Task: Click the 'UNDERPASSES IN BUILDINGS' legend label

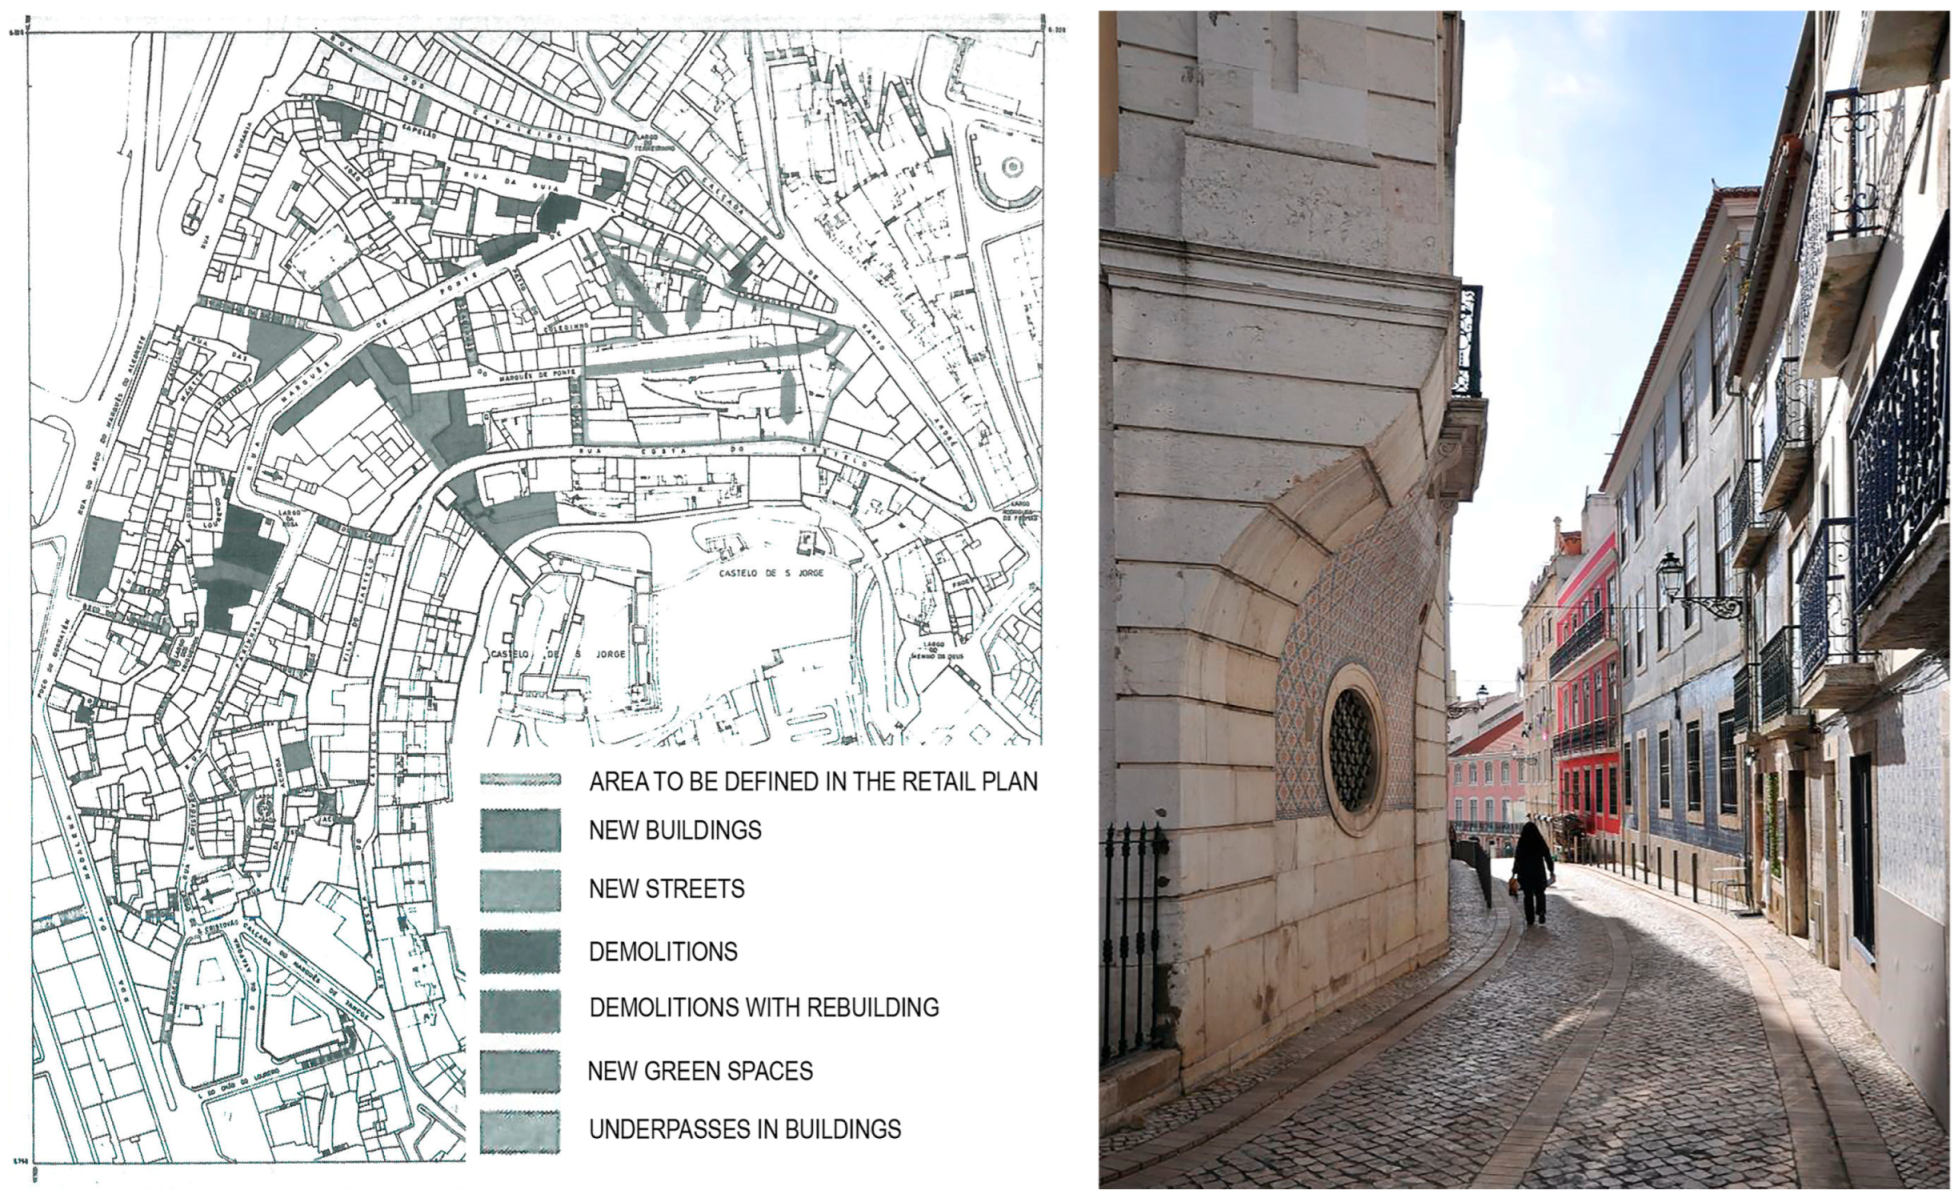Action: pos(745,1130)
